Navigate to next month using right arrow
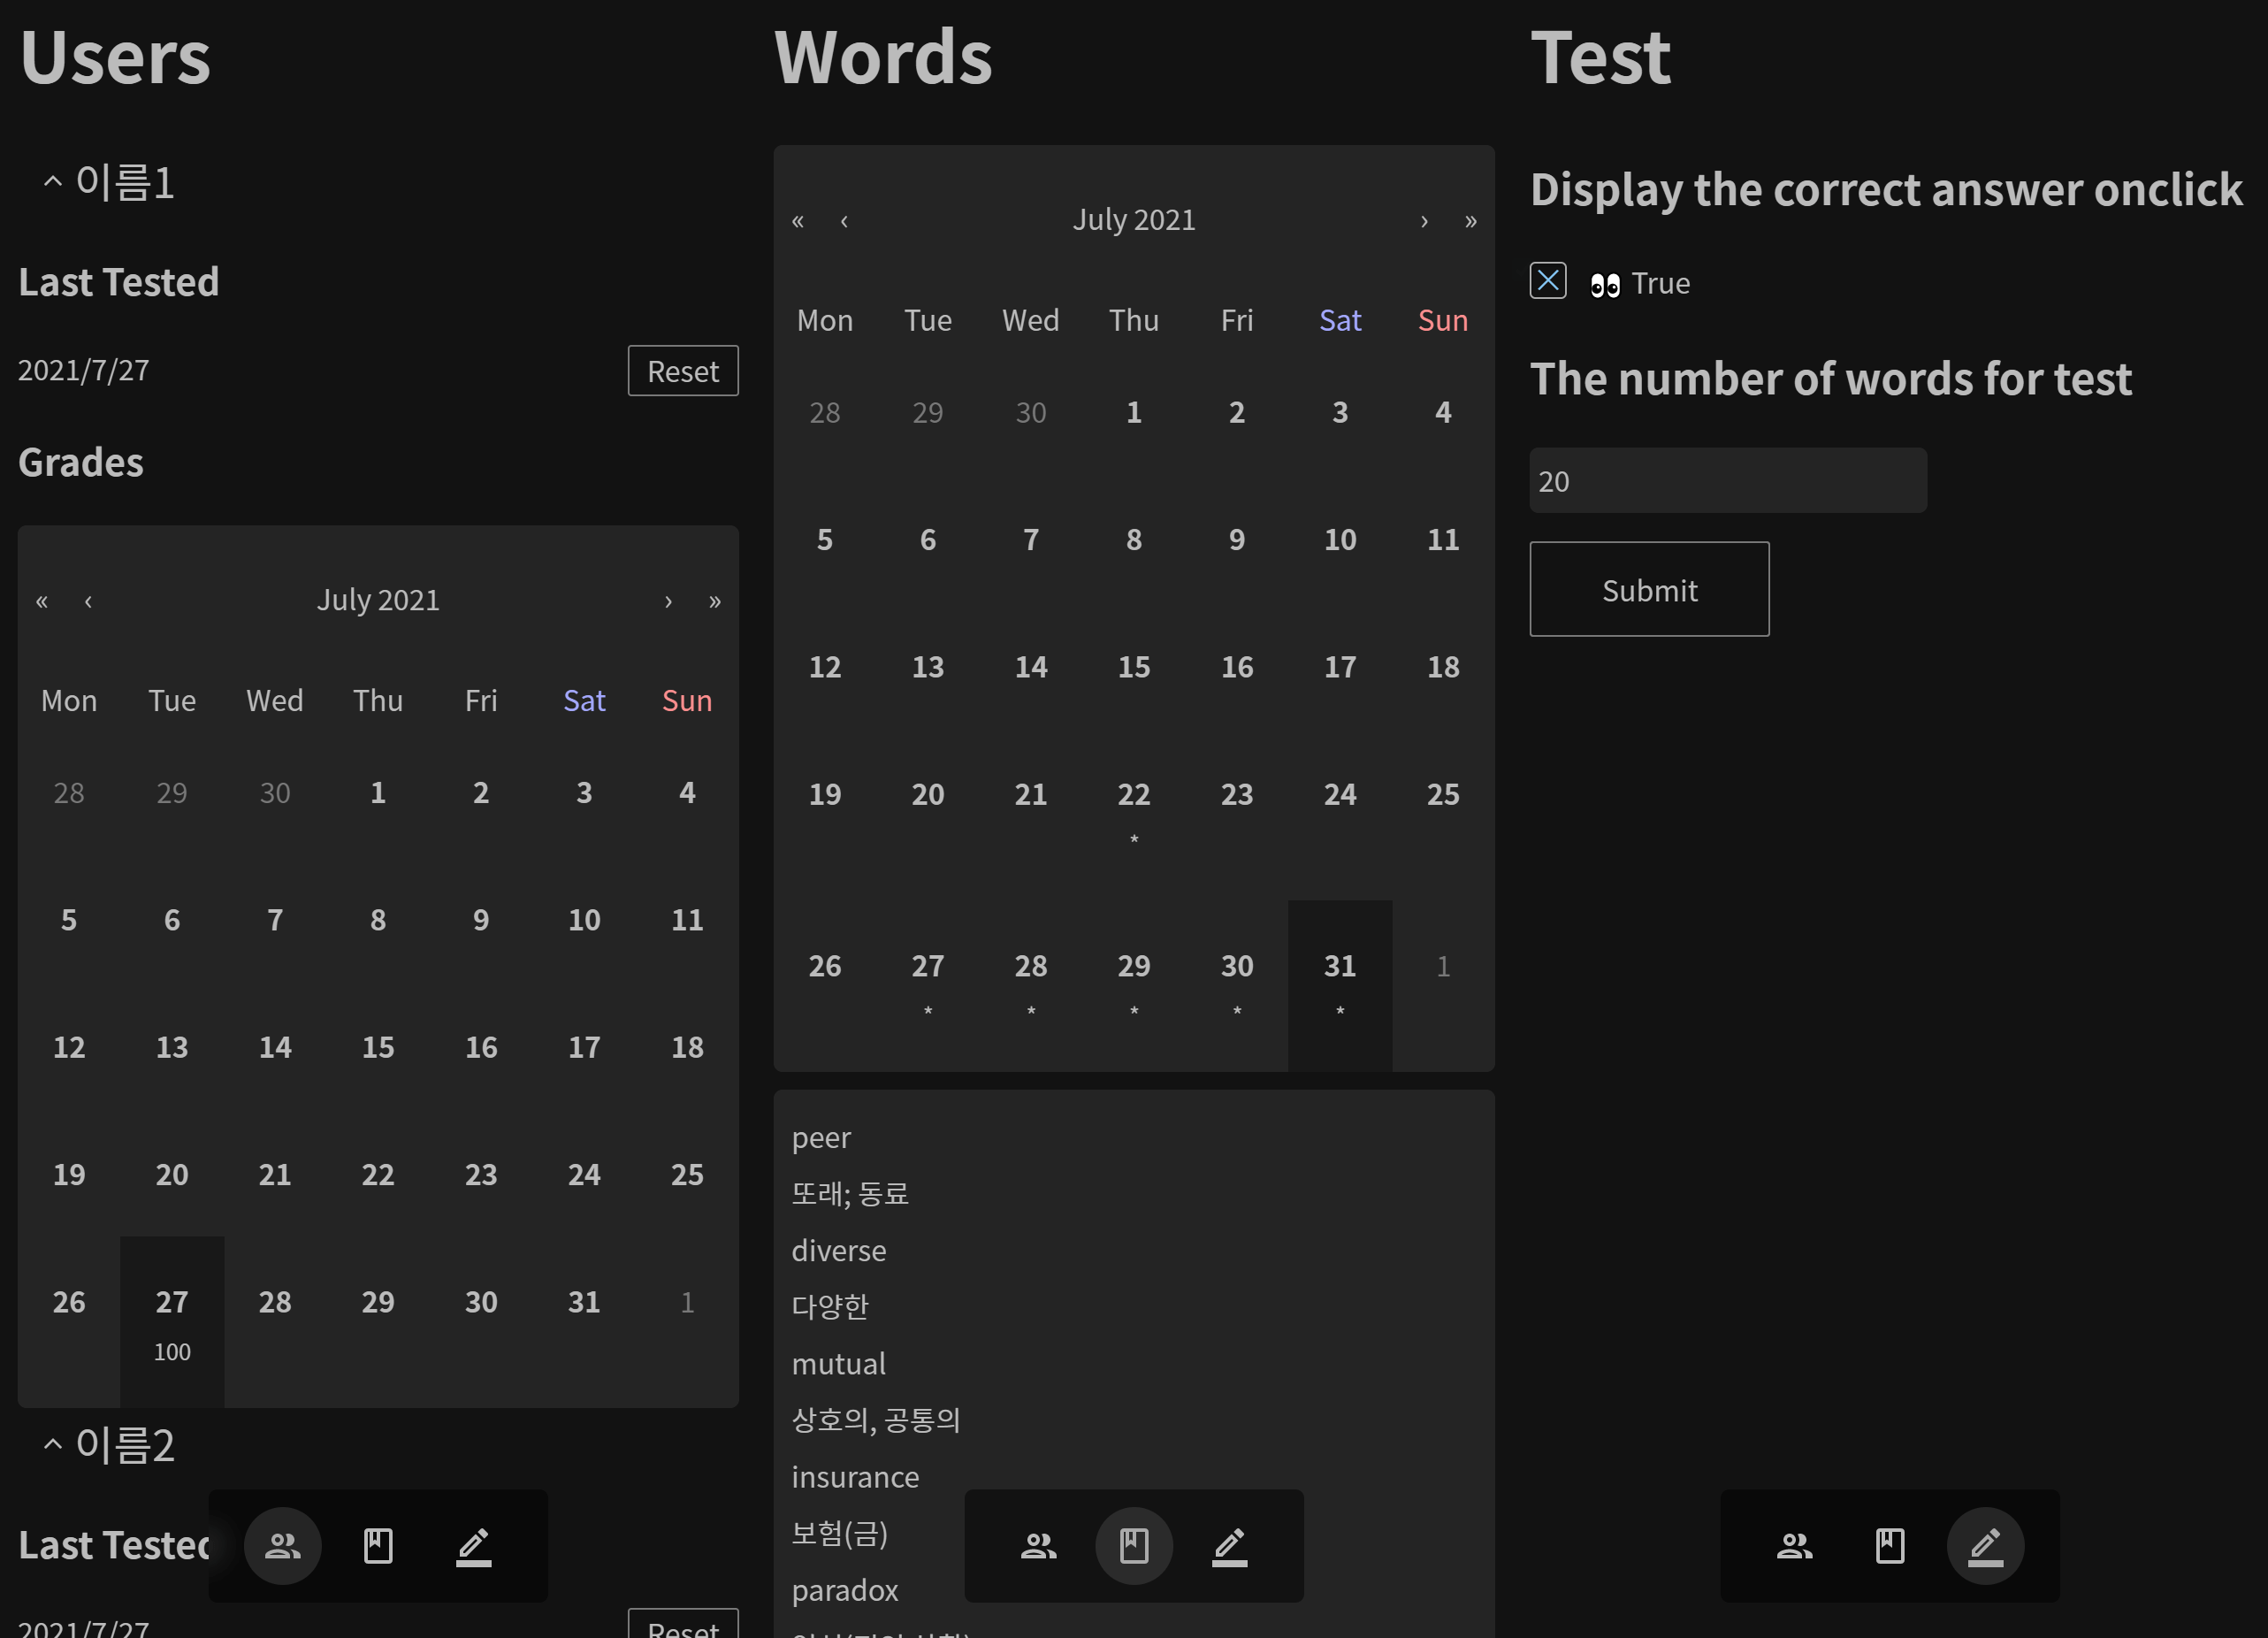Screen dimensions: 2268x1638 click(1423, 218)
